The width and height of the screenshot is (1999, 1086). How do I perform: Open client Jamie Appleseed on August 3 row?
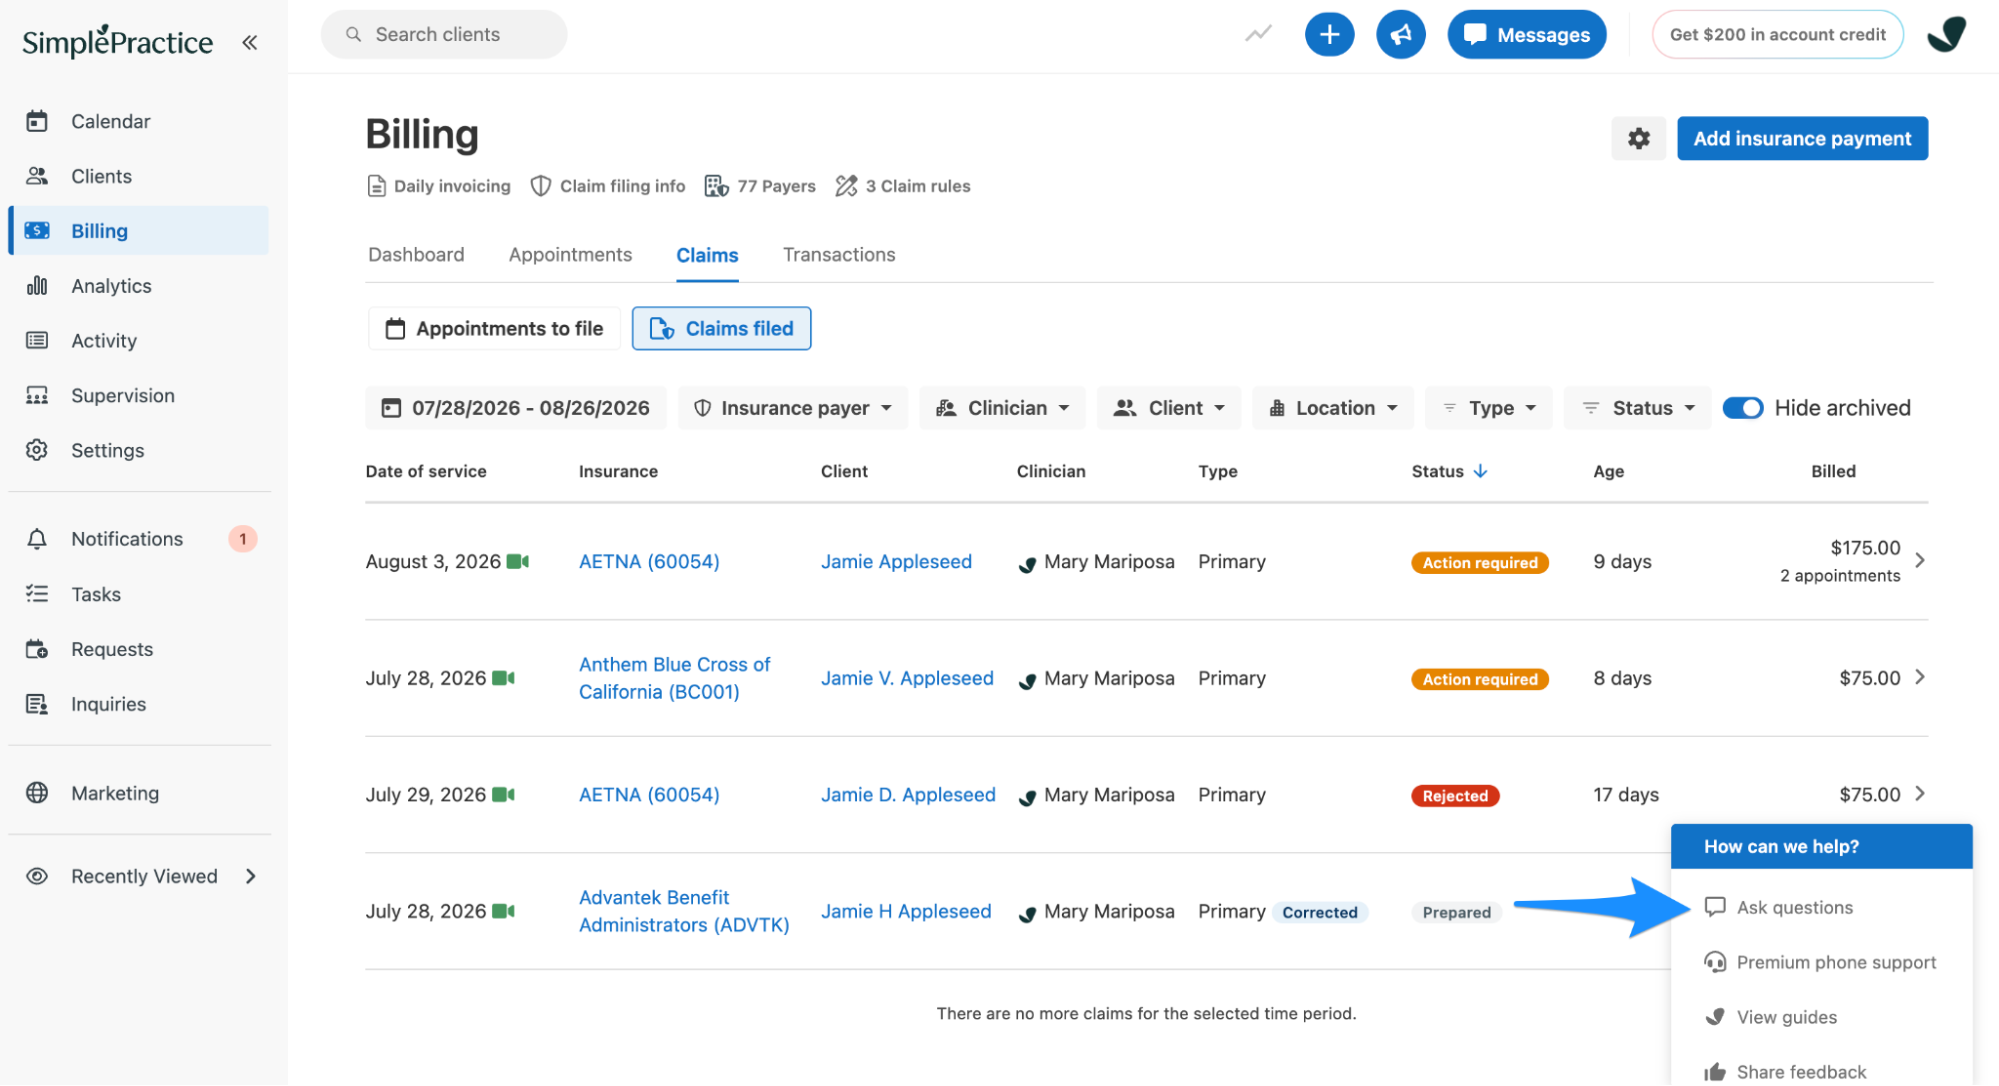tap(896, 562)
